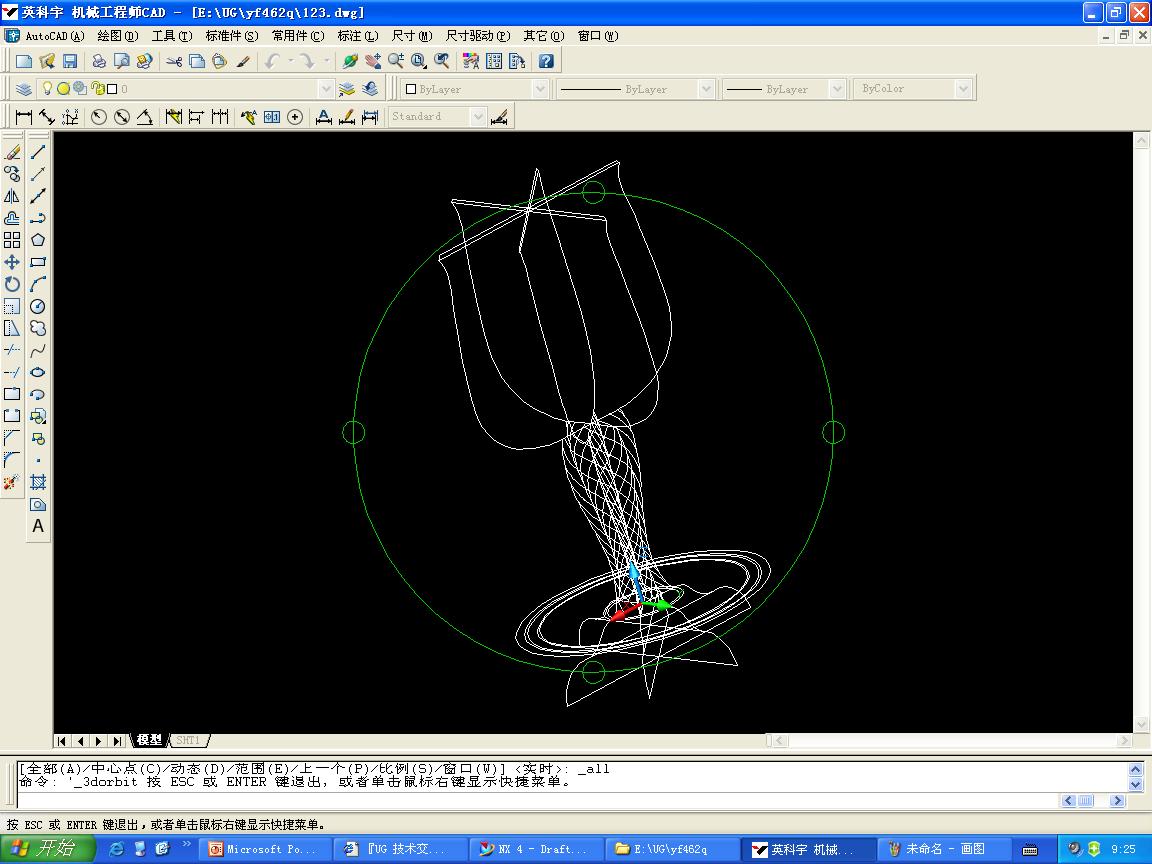This screenshot has height=864, width=1152.
Task: Choose the Offset tool
Action: coord(12,218)
